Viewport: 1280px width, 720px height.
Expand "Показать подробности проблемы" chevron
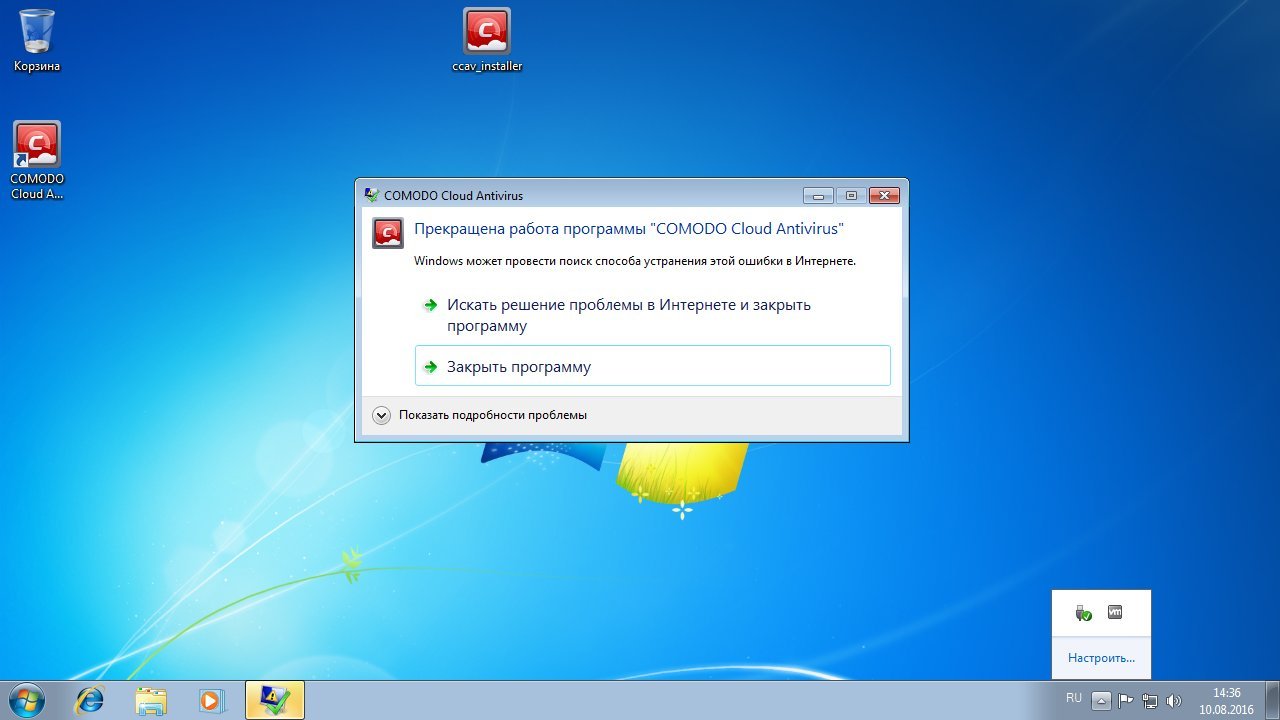(381, 415)
